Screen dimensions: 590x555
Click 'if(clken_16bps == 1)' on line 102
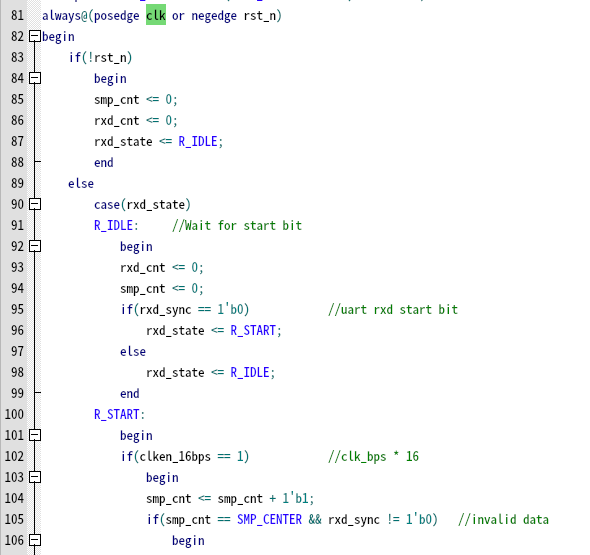[x=185, y=457]
